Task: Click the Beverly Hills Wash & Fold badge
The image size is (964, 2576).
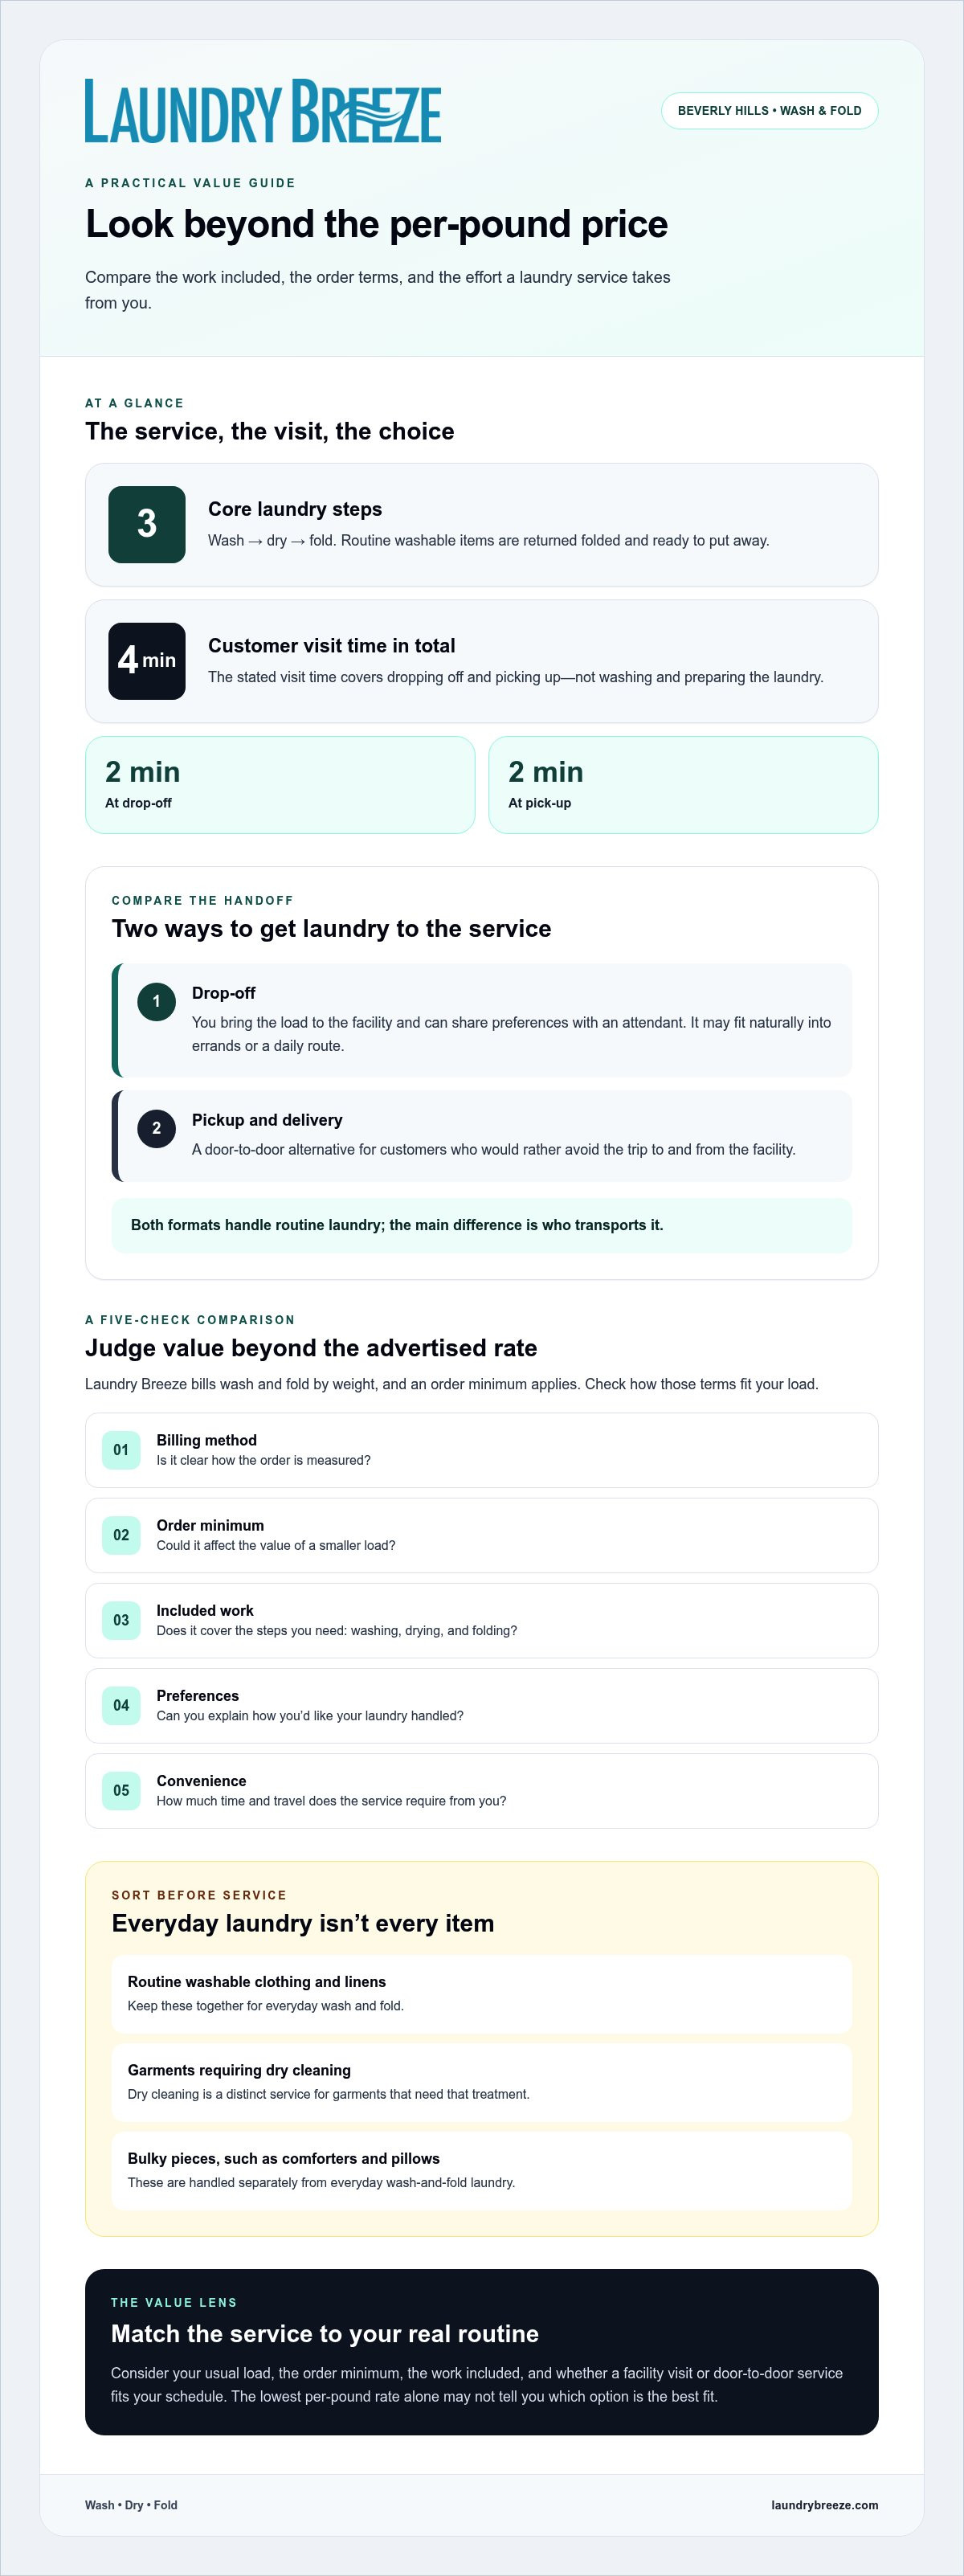Action: (x=769, y=111)
